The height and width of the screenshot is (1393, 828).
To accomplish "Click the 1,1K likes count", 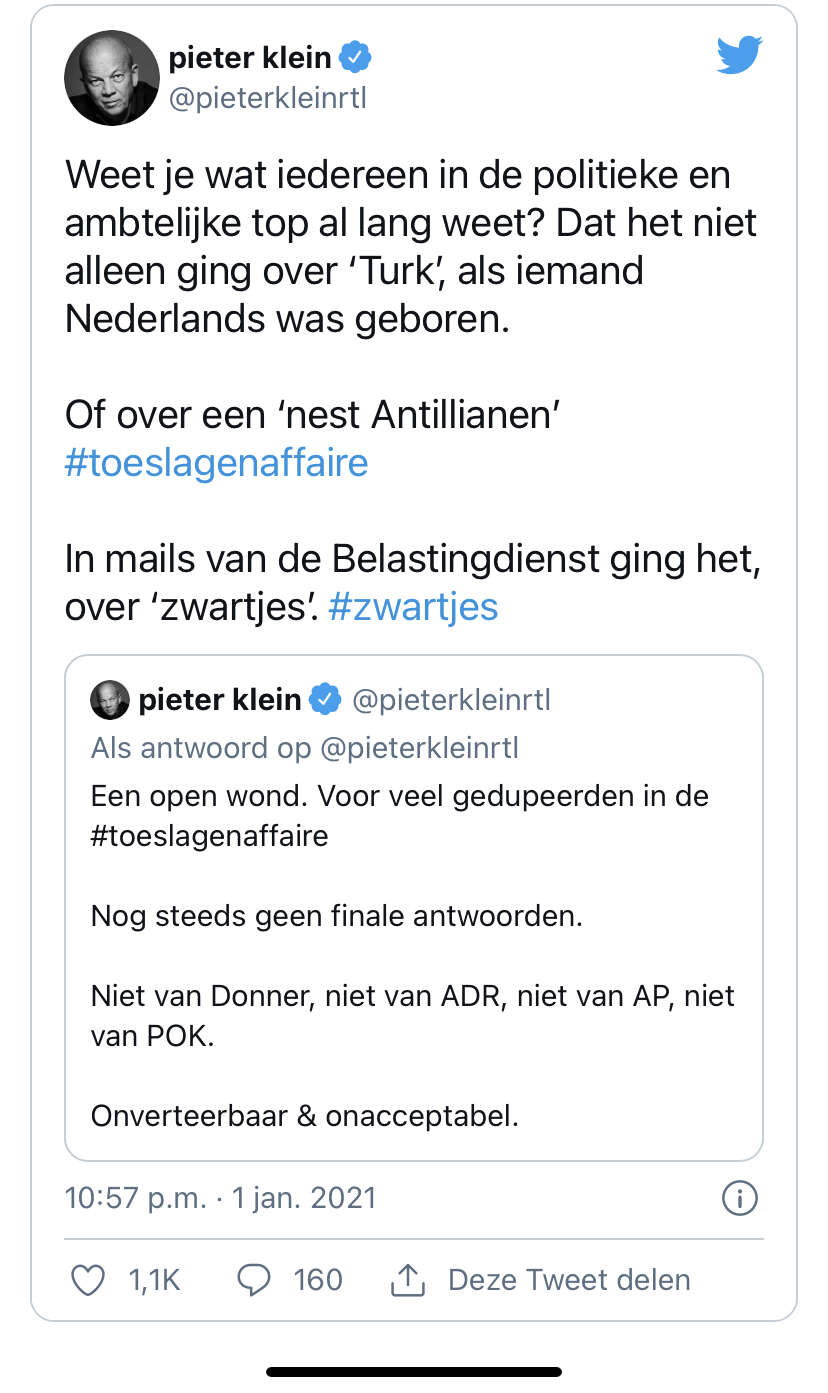I will [155, 1280].
